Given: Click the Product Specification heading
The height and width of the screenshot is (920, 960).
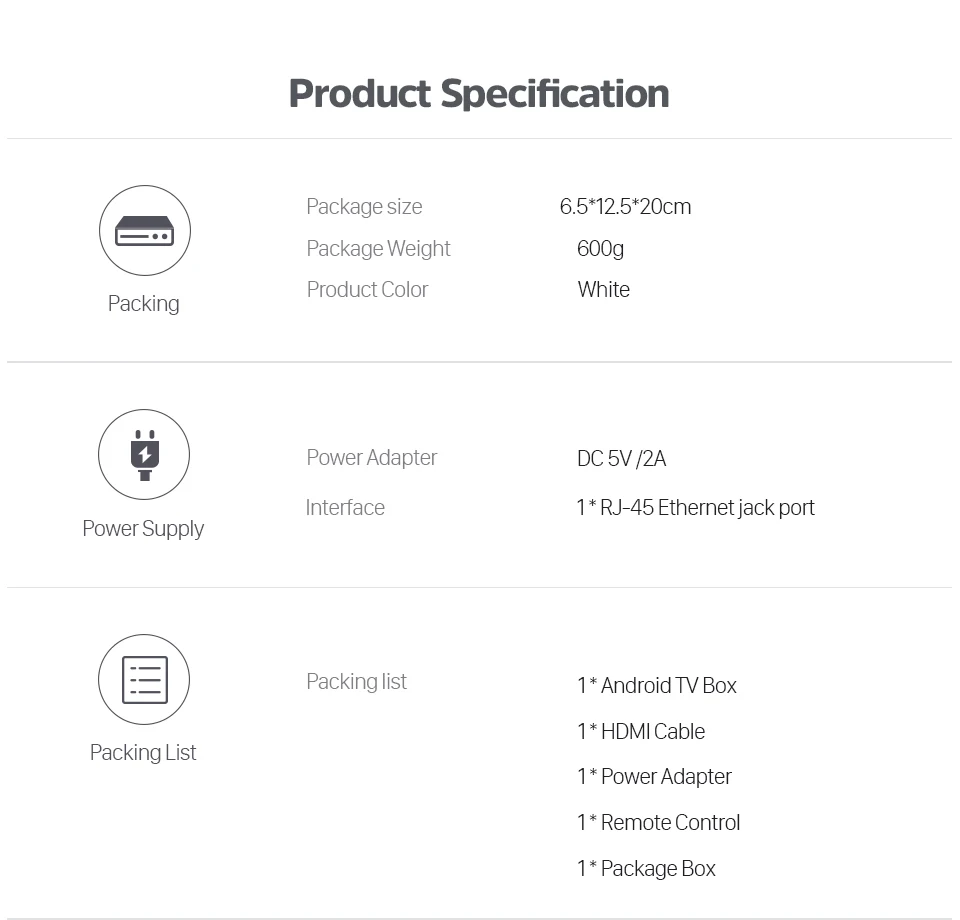Looking at the screenshot, I should [479, 93].
